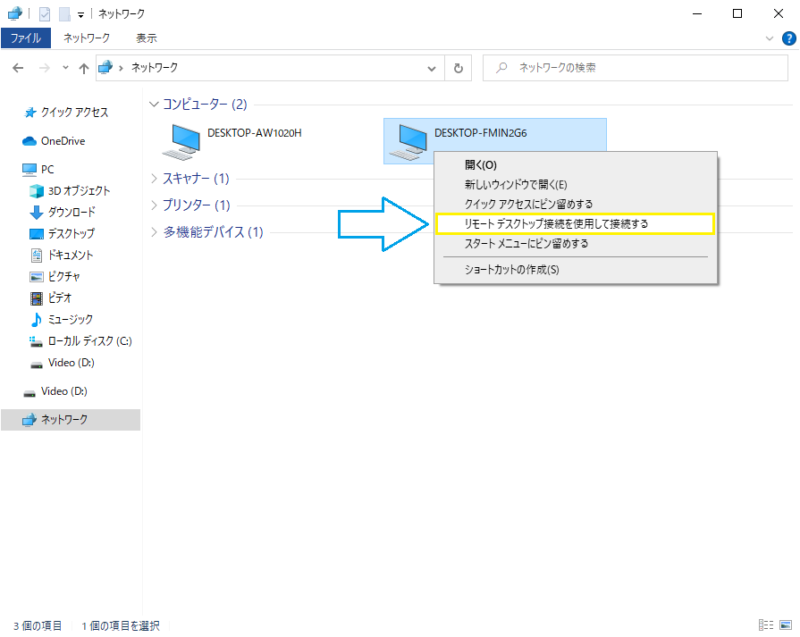Click the DESKTOP-FMIN2G6 computer icon
This screenshot has width=800, height=637.
click(408, 141)
